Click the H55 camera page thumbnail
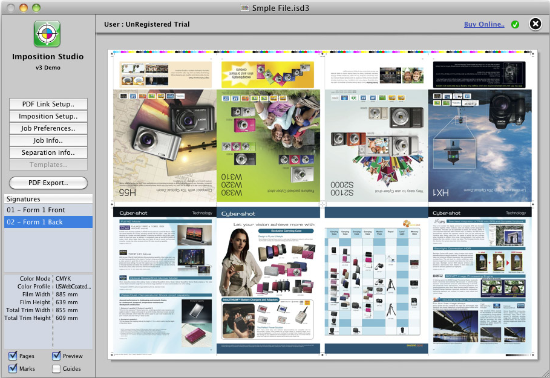The width and height of the screenshot is (550, 378). (x=165, y=146)
